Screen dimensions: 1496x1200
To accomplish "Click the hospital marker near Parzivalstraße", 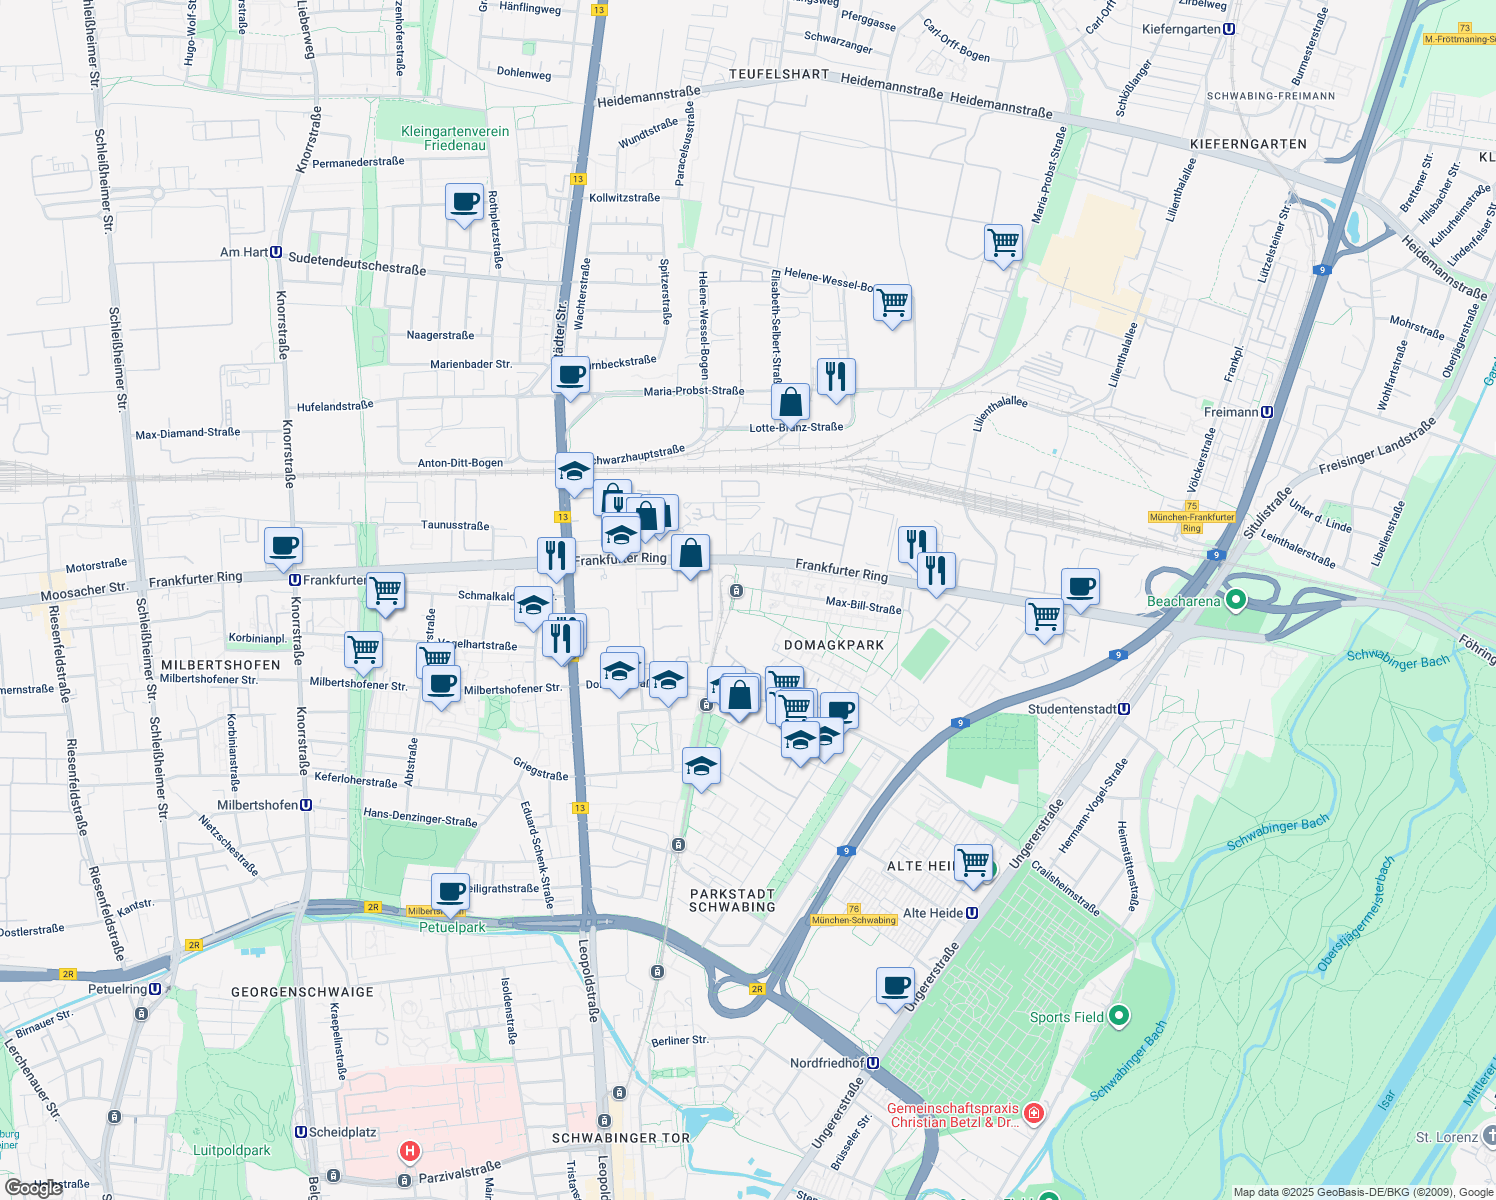I will 411,1151.
